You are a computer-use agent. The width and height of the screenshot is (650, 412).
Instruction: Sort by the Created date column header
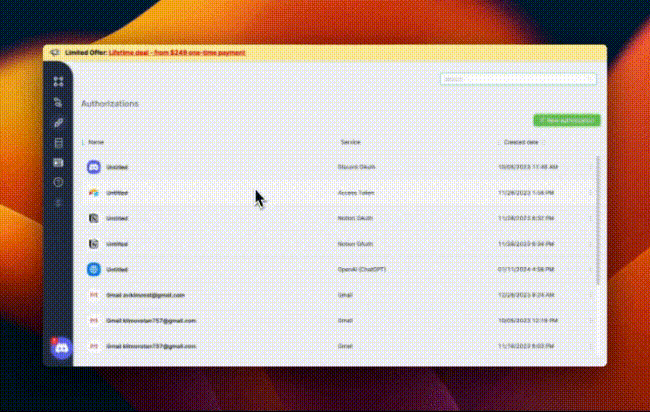pos(521,142)
